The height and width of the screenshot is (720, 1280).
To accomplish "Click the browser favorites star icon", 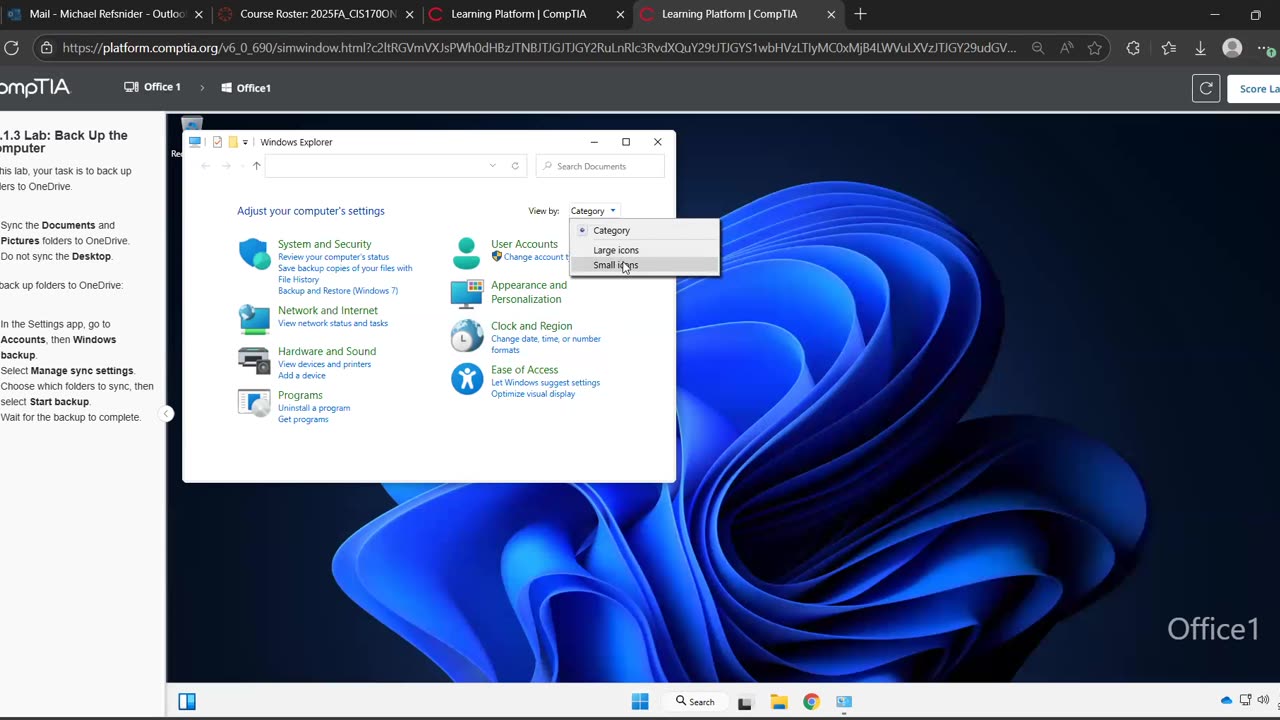I will (x=1095, y=48).
